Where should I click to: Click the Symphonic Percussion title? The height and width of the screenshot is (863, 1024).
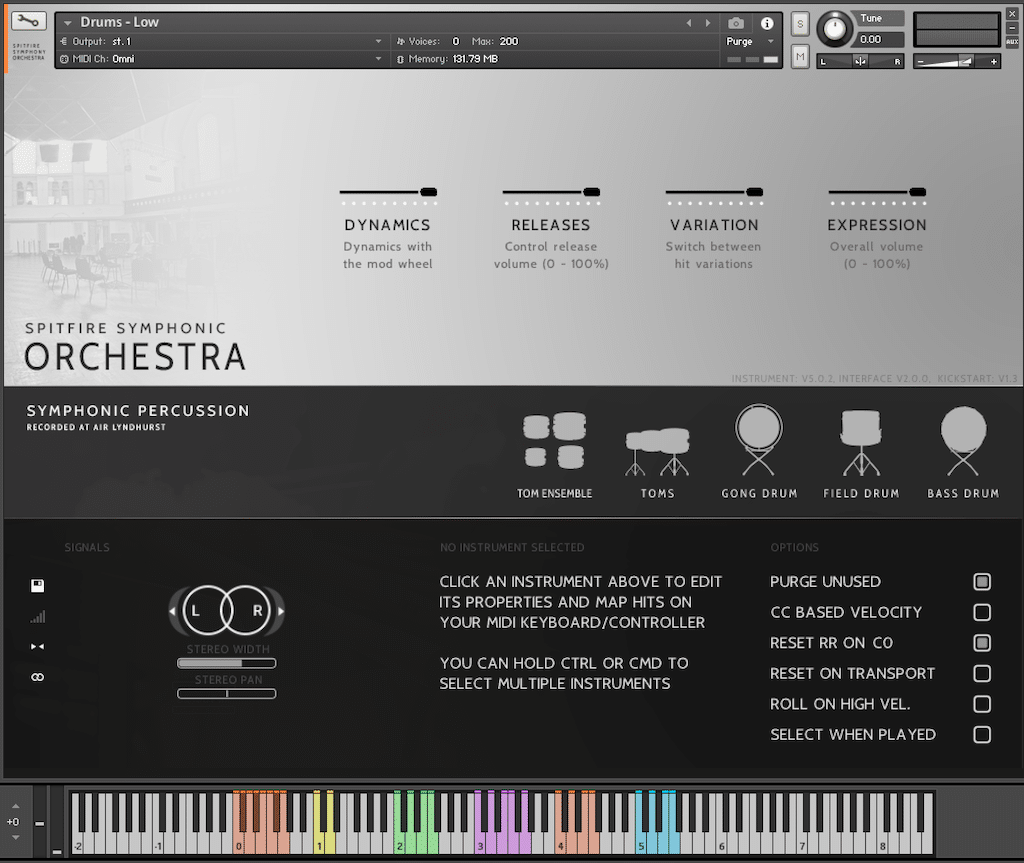pyautogui.click(x=138, y=410)
